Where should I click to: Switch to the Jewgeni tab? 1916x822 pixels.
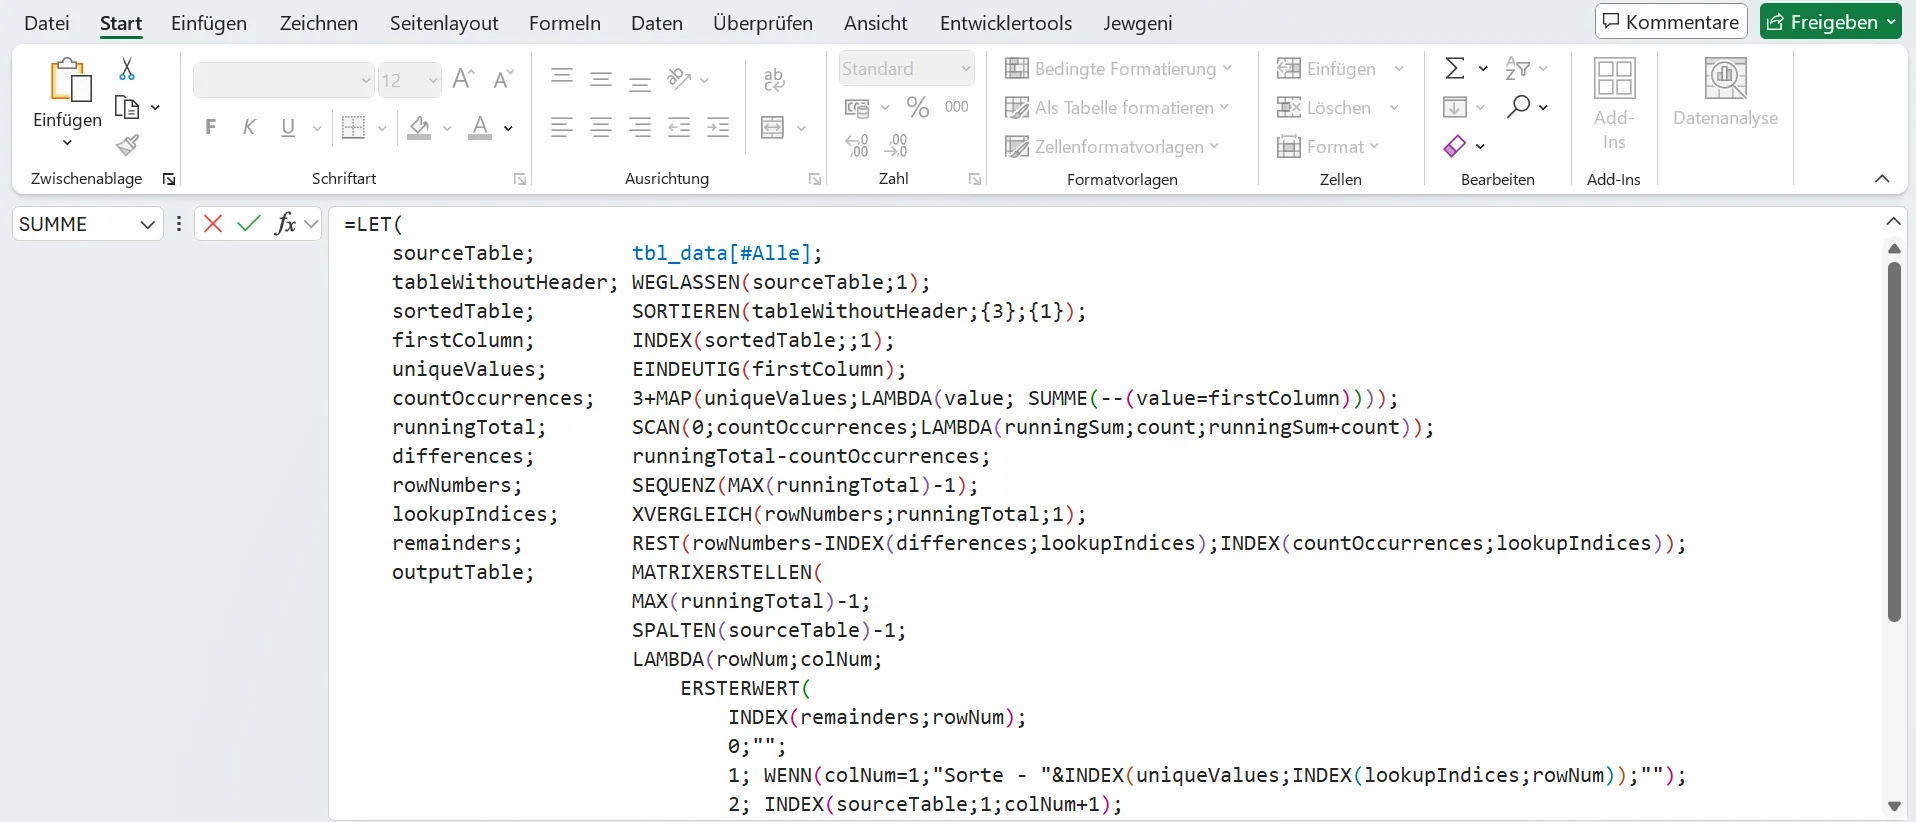[x=1138, y=23]
